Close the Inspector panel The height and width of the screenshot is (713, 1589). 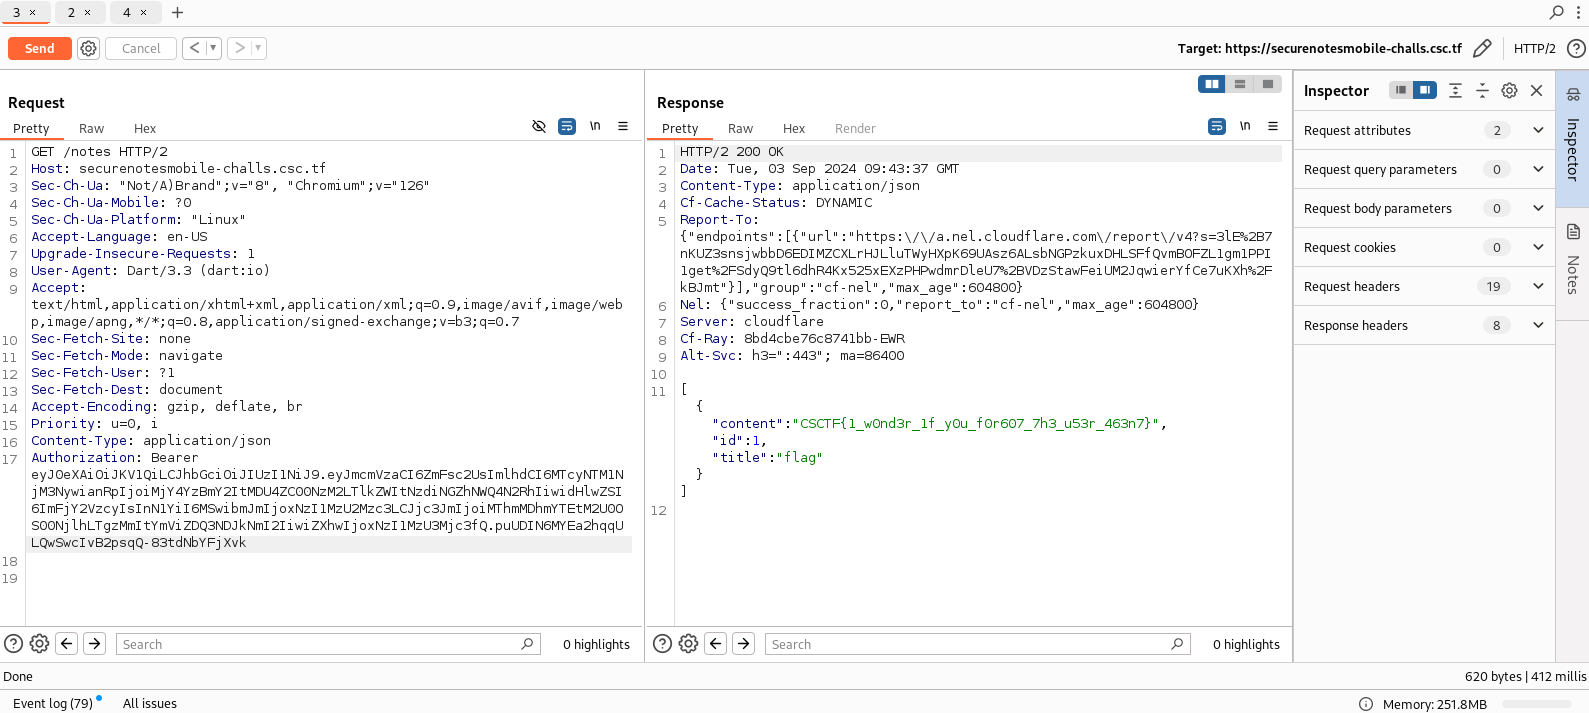1537,90
